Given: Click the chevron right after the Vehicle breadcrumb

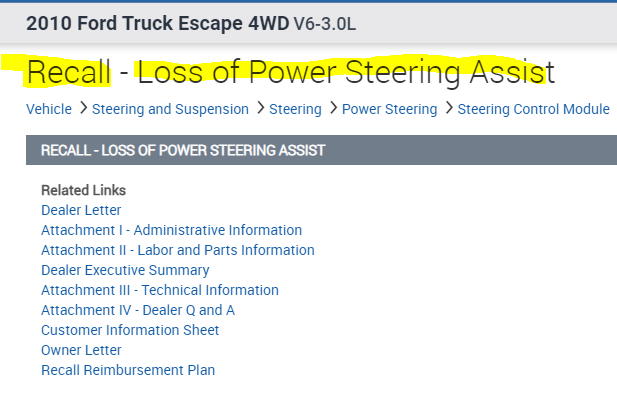Looking at the screenshot, I should (82, 108).
